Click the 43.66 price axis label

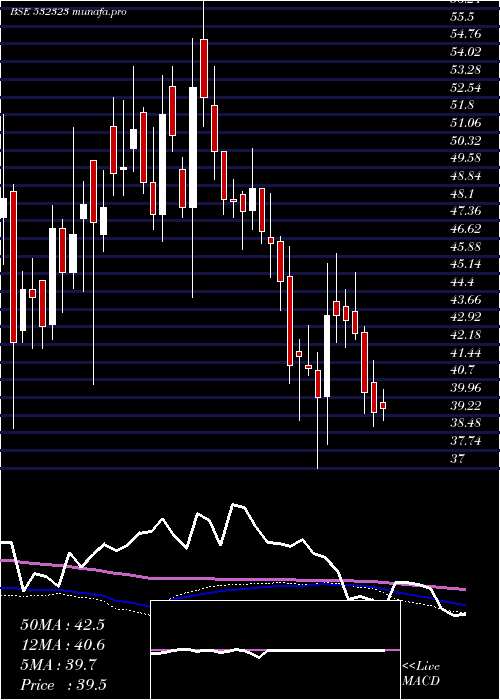(466, 300)
